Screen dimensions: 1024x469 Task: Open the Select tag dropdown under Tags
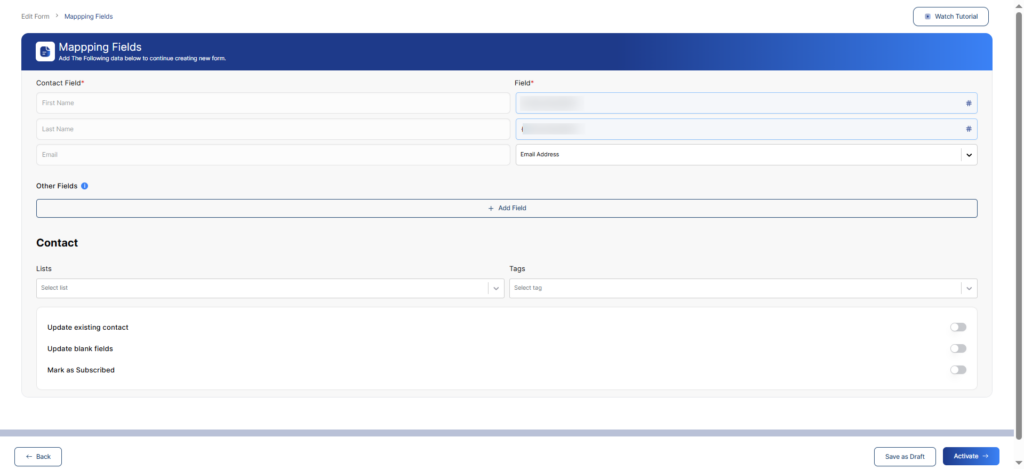[x=968, y=288]
